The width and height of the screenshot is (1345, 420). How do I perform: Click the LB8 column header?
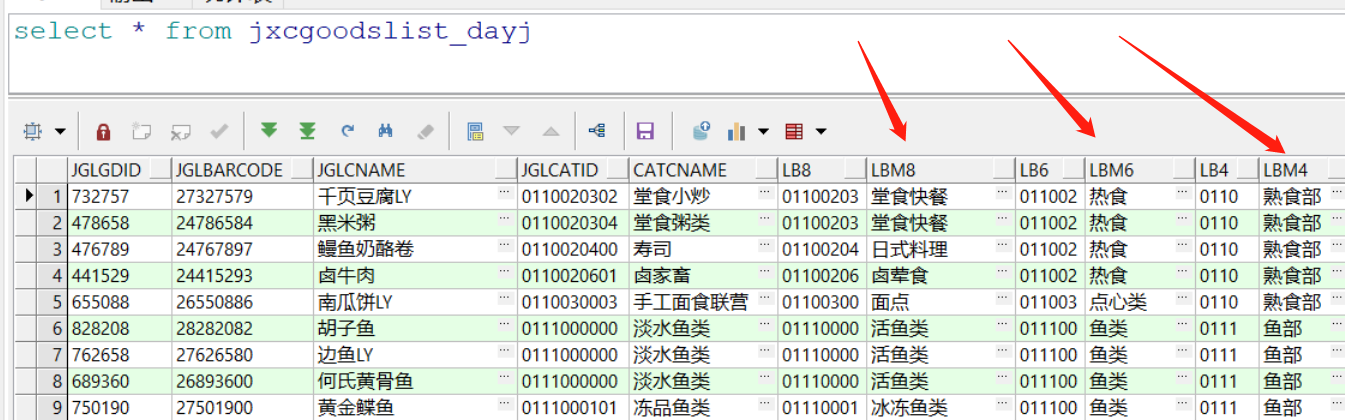click(x=822, y=169)
